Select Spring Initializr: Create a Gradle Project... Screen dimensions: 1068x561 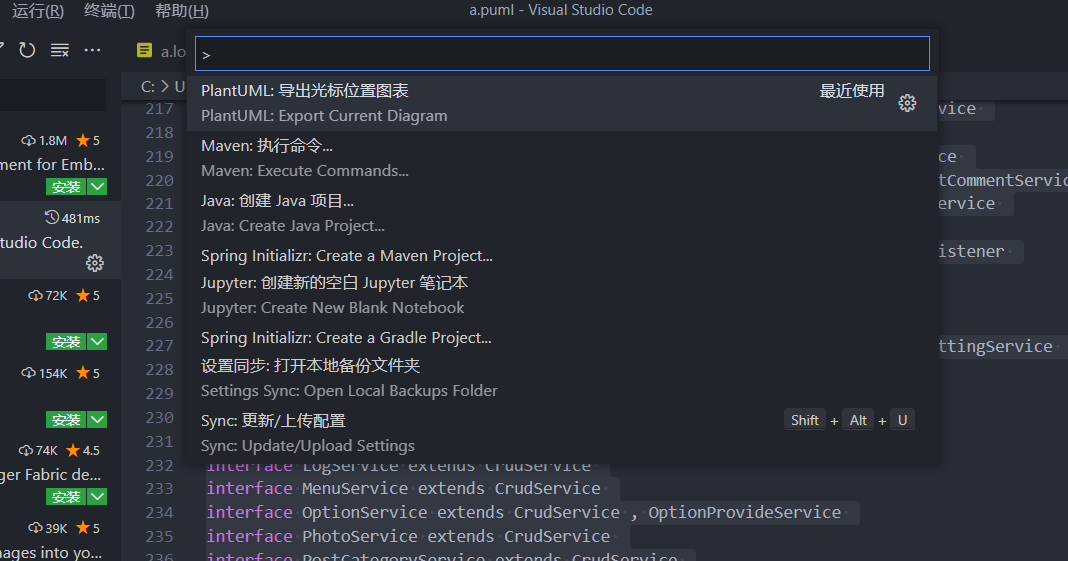[562, 338]
